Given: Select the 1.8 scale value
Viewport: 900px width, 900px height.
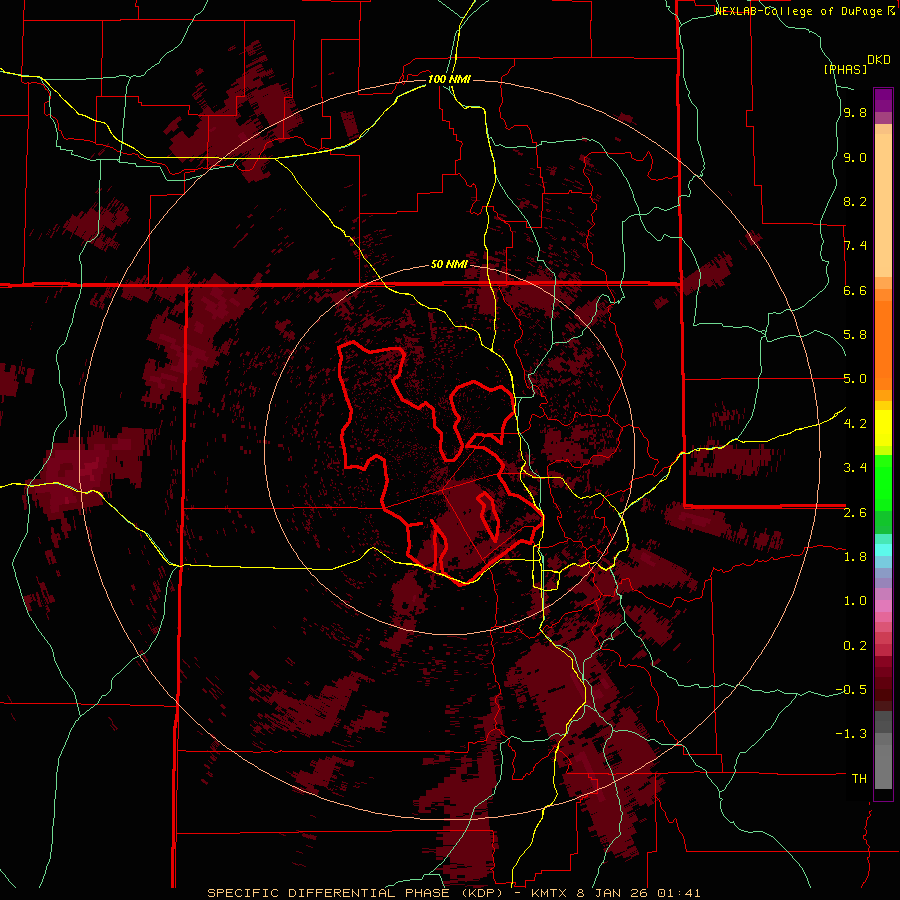Looking at the screenshot, I should tap(855, 557).
